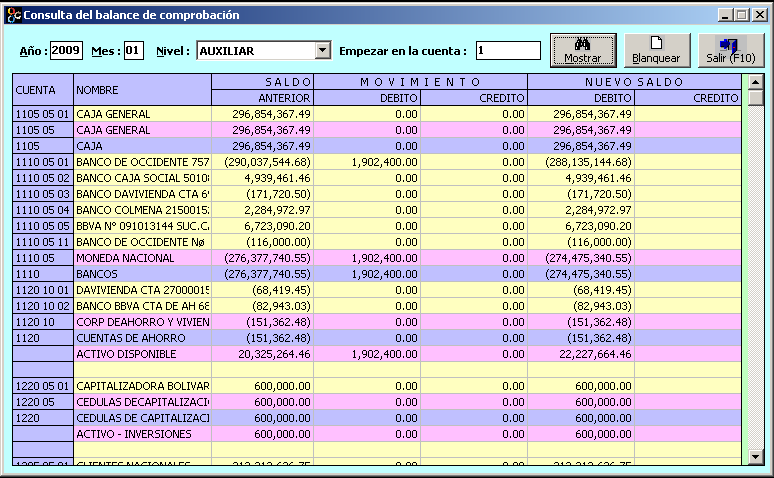The image size is (774, 478).
Task: Click nuevo saldo value 22,227,664.46
Action: point(581,354)
